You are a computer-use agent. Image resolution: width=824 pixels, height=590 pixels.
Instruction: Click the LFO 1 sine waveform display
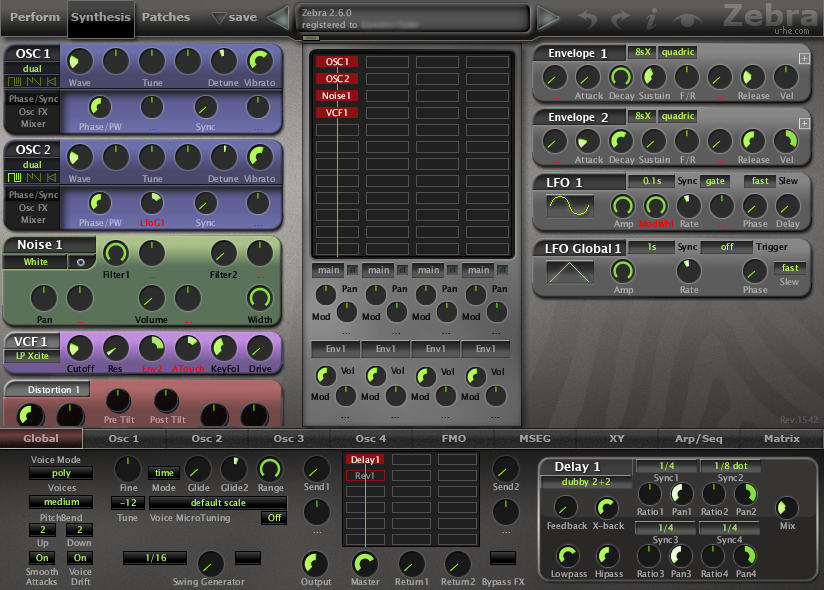point(570,206)
